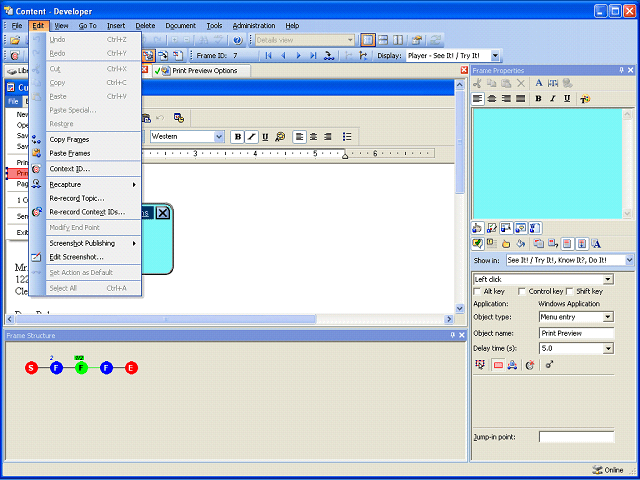Justify bubble text in Frame Properties
This screenshot has width=640, height=480.
pos(521,99)
